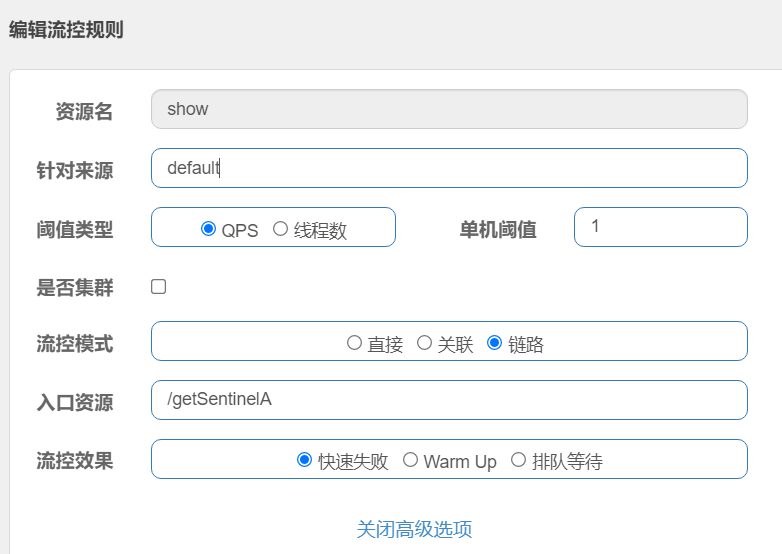Toggle the 是否集群 checkbox

tap(159, 287)
